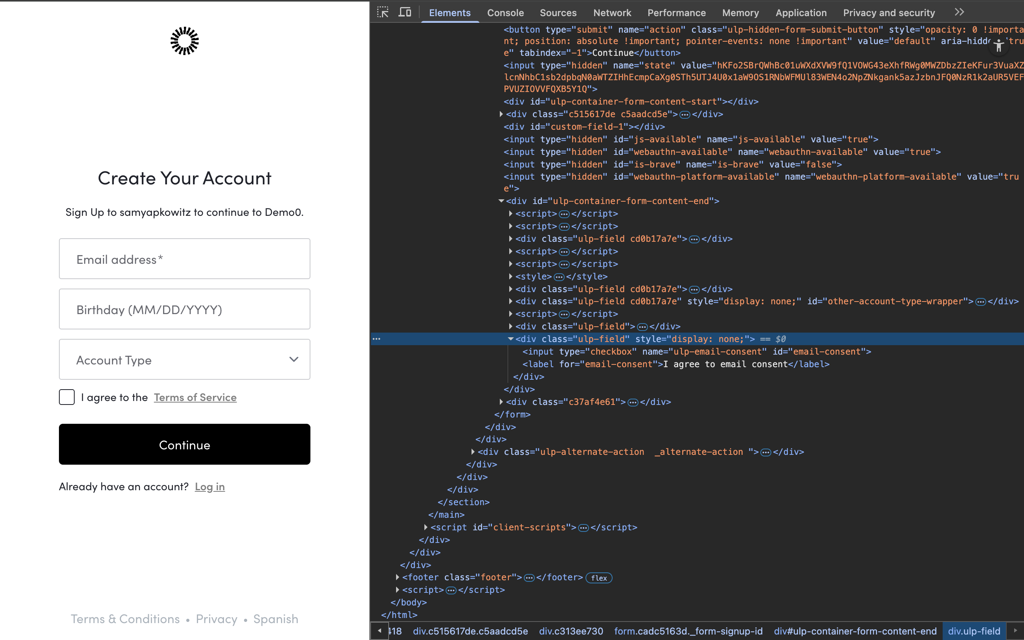Expand the ulp-alternate-action div in the tree
This screenshot has height=640, width=1024.
click(475, 451)
